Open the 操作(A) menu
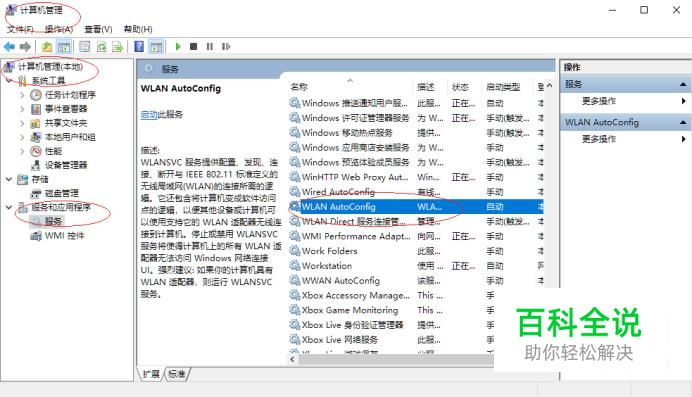692x397 pixels. [59, 29]
